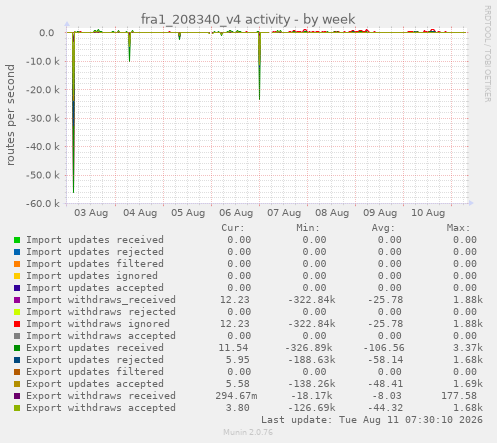Click the ochre Export updates accepted swatch
Image resolution: width=497 pixels, height=443 pixels.
tap(17, 384)
